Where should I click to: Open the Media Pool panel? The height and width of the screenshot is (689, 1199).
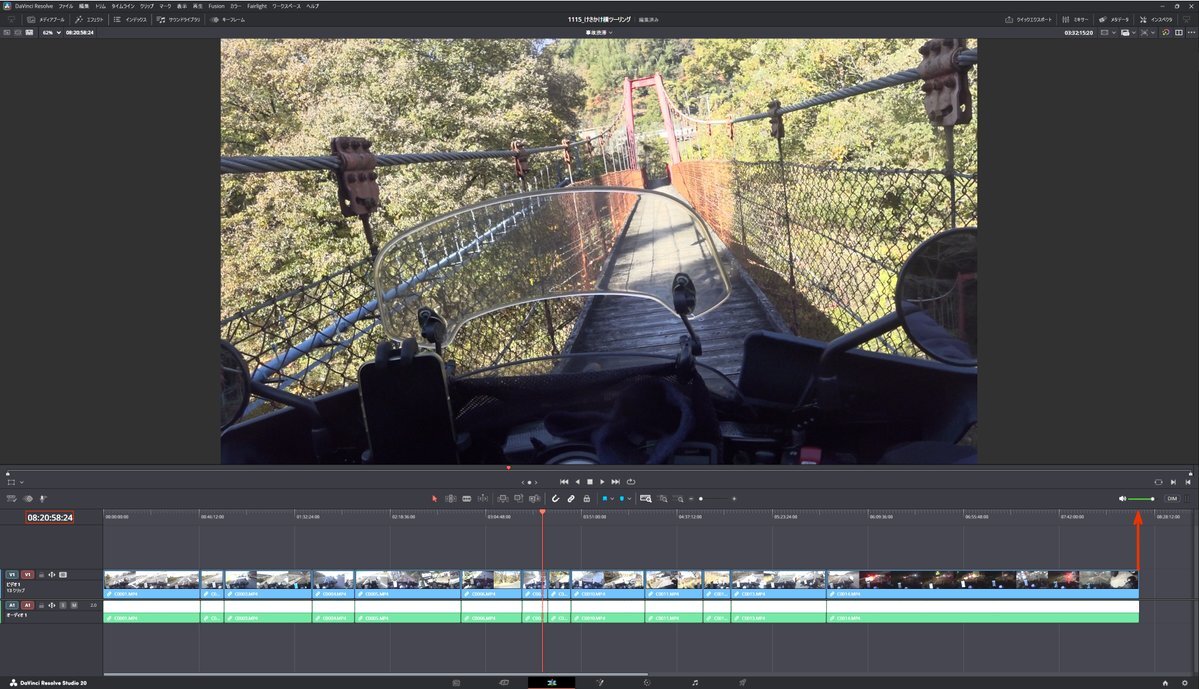click(x=46, y=19)
